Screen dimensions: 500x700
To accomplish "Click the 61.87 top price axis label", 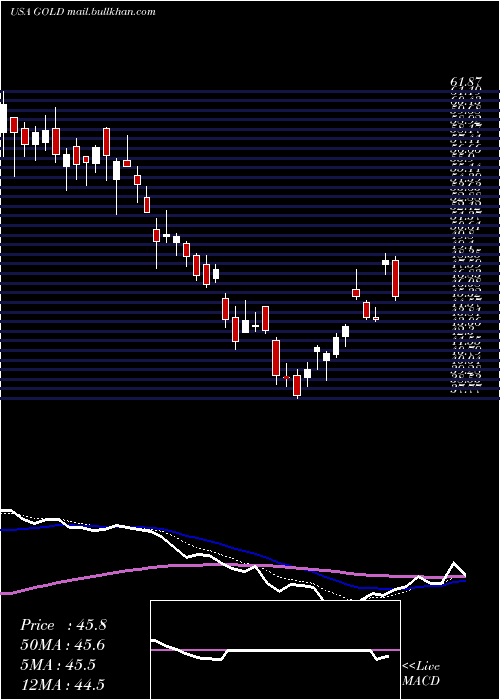I will coord(467,83).
